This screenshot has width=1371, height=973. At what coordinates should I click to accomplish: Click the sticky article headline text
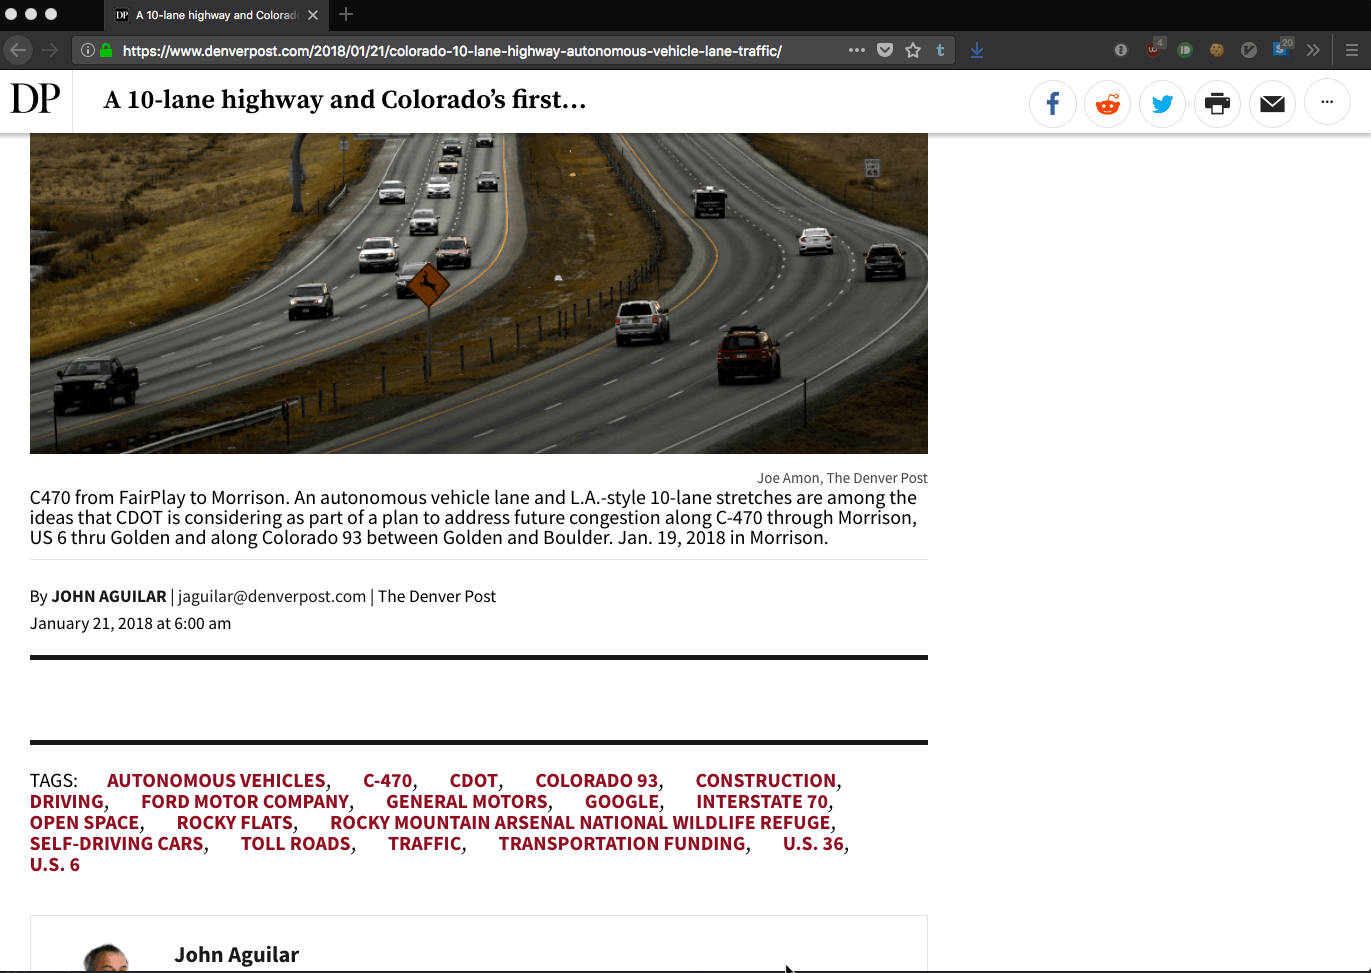[x=345, y=99]
